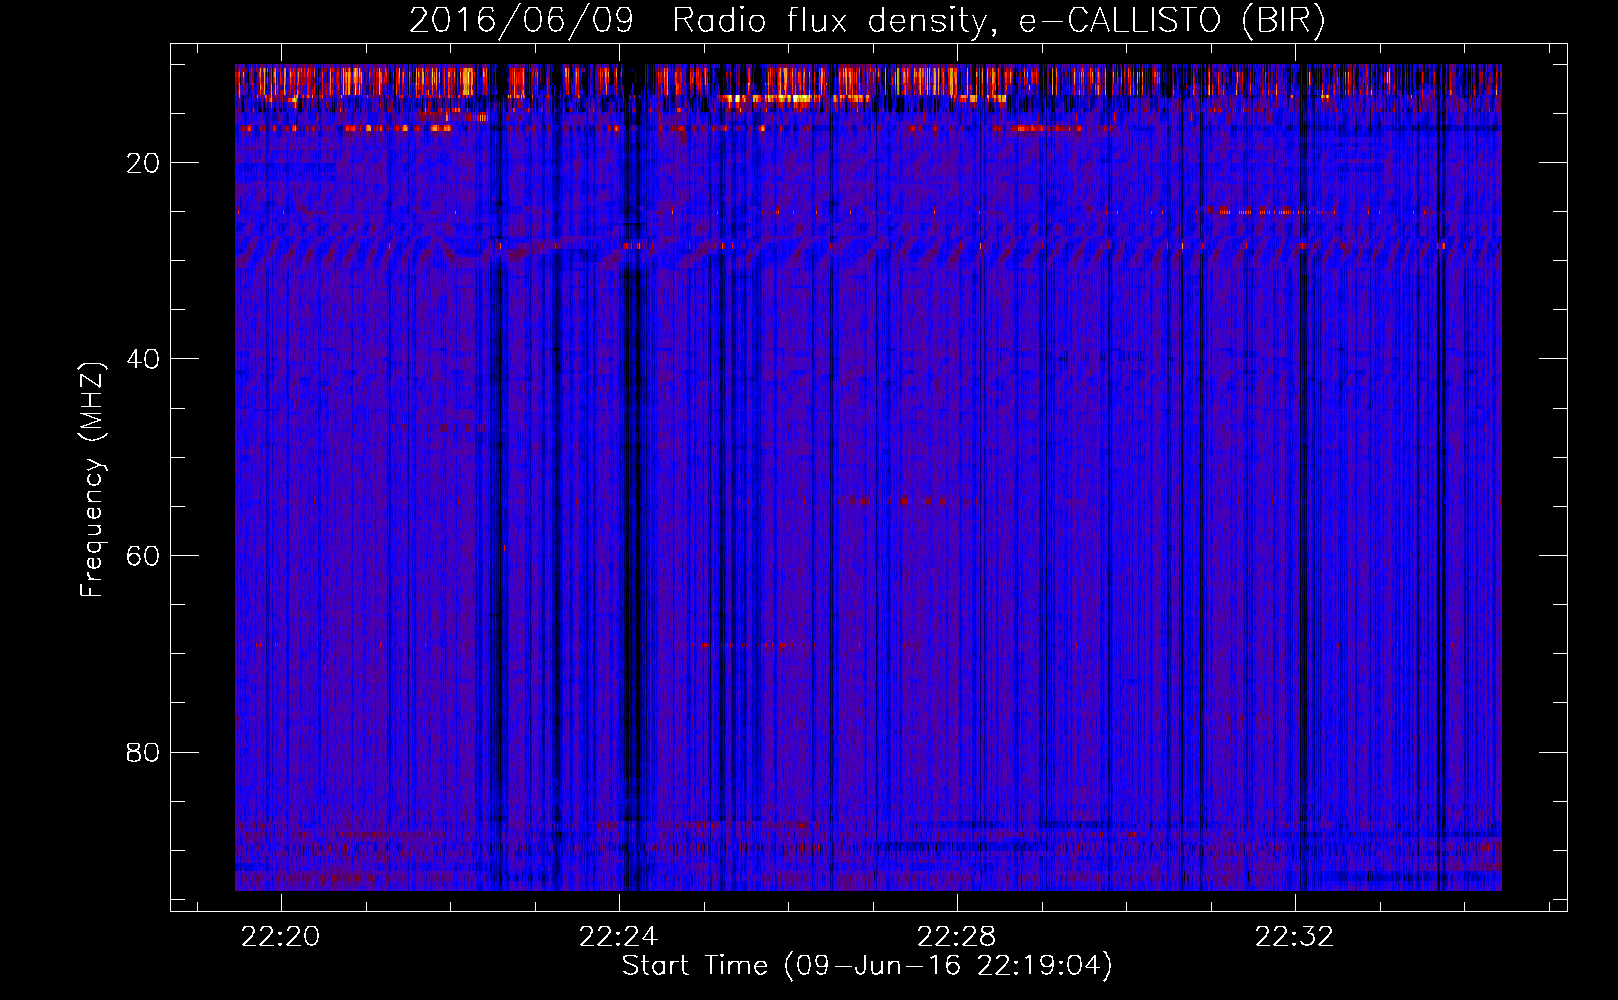1618x1000 pixels.
Task: Click the x-axis label 'Start Time (09-Jun-16 22:19:04)'
Action: [x=867, y=966]
